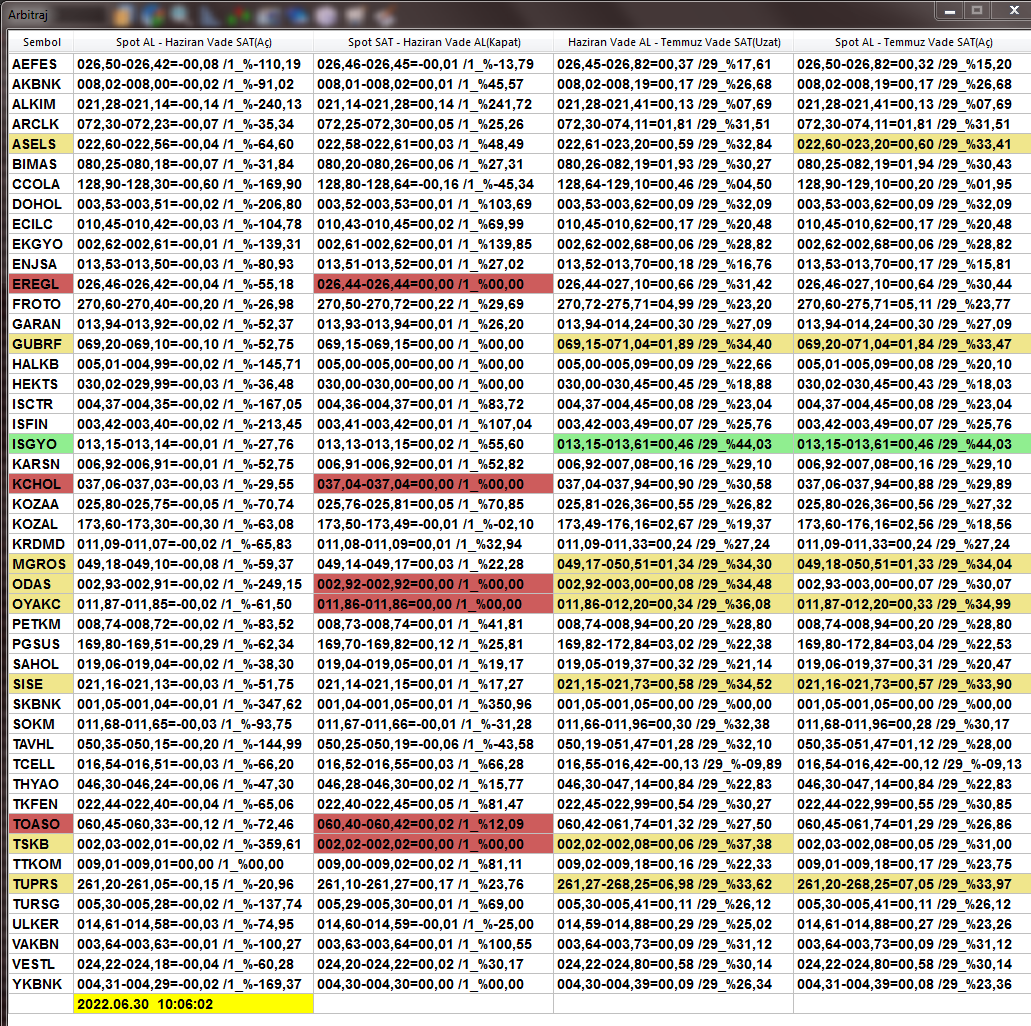Click TUPRS cell '261,20-268,25=07,05 /29_%33,97'
The height and width of the screenshot is (1026, 1031).
(913, 884)
